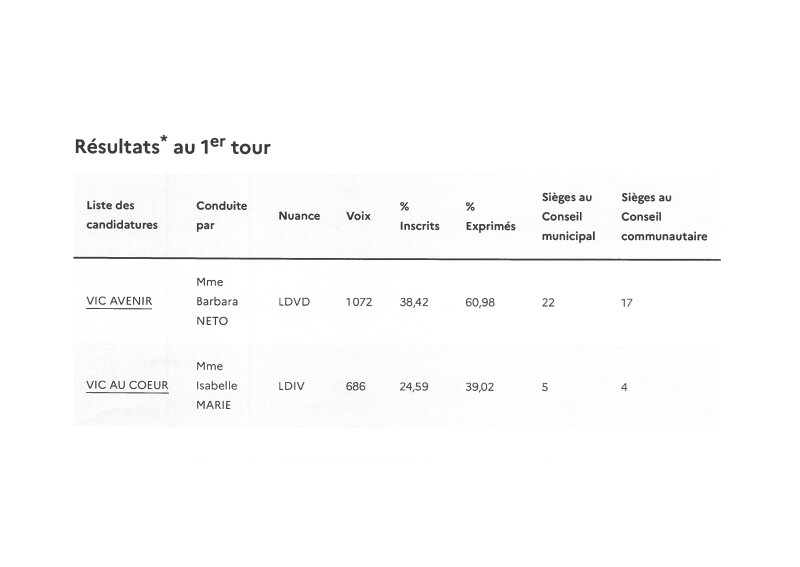Click the '% Exprimés' column header

490,216
